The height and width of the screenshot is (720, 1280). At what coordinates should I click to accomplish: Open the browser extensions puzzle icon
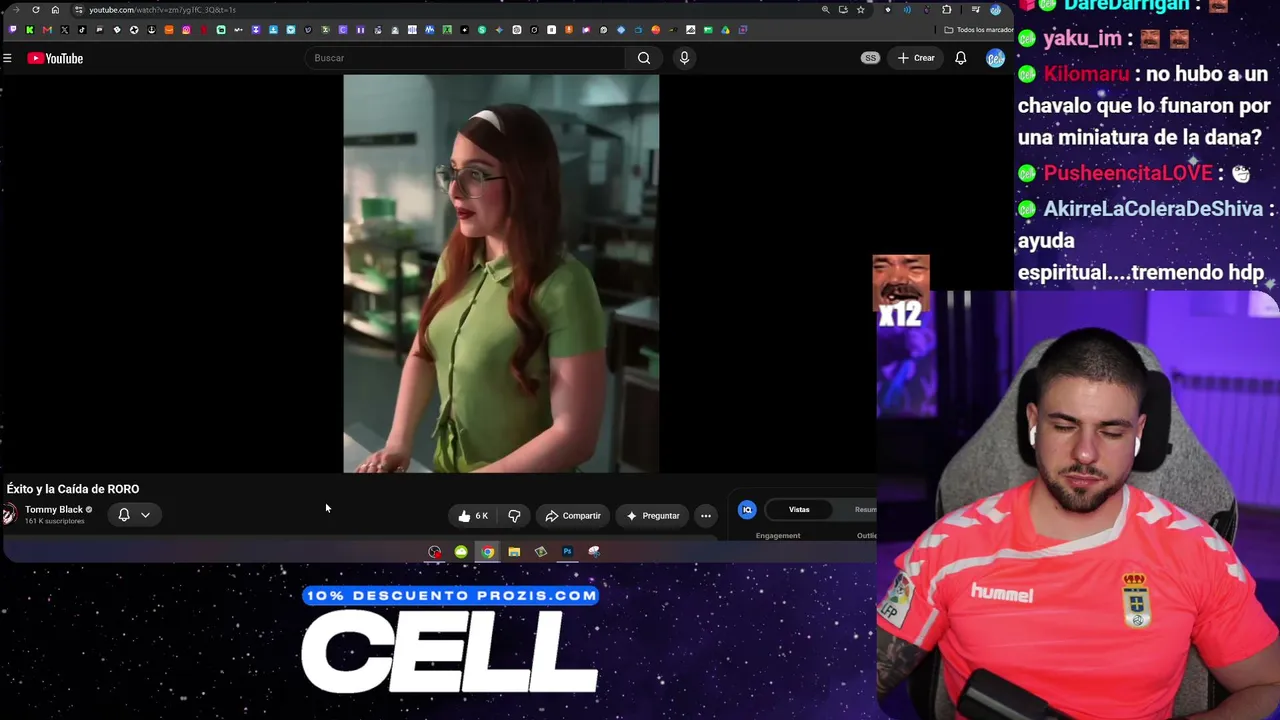946,10
